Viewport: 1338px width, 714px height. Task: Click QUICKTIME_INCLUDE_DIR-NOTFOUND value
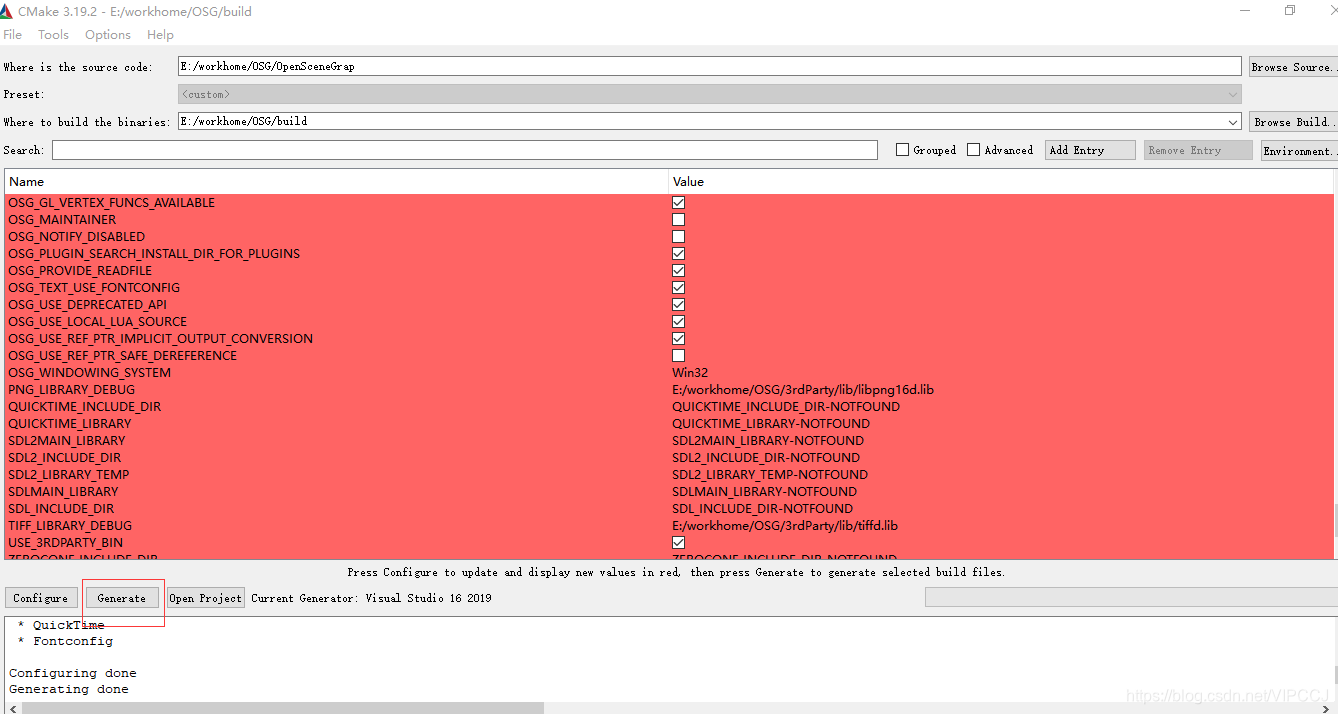point(786,407)
